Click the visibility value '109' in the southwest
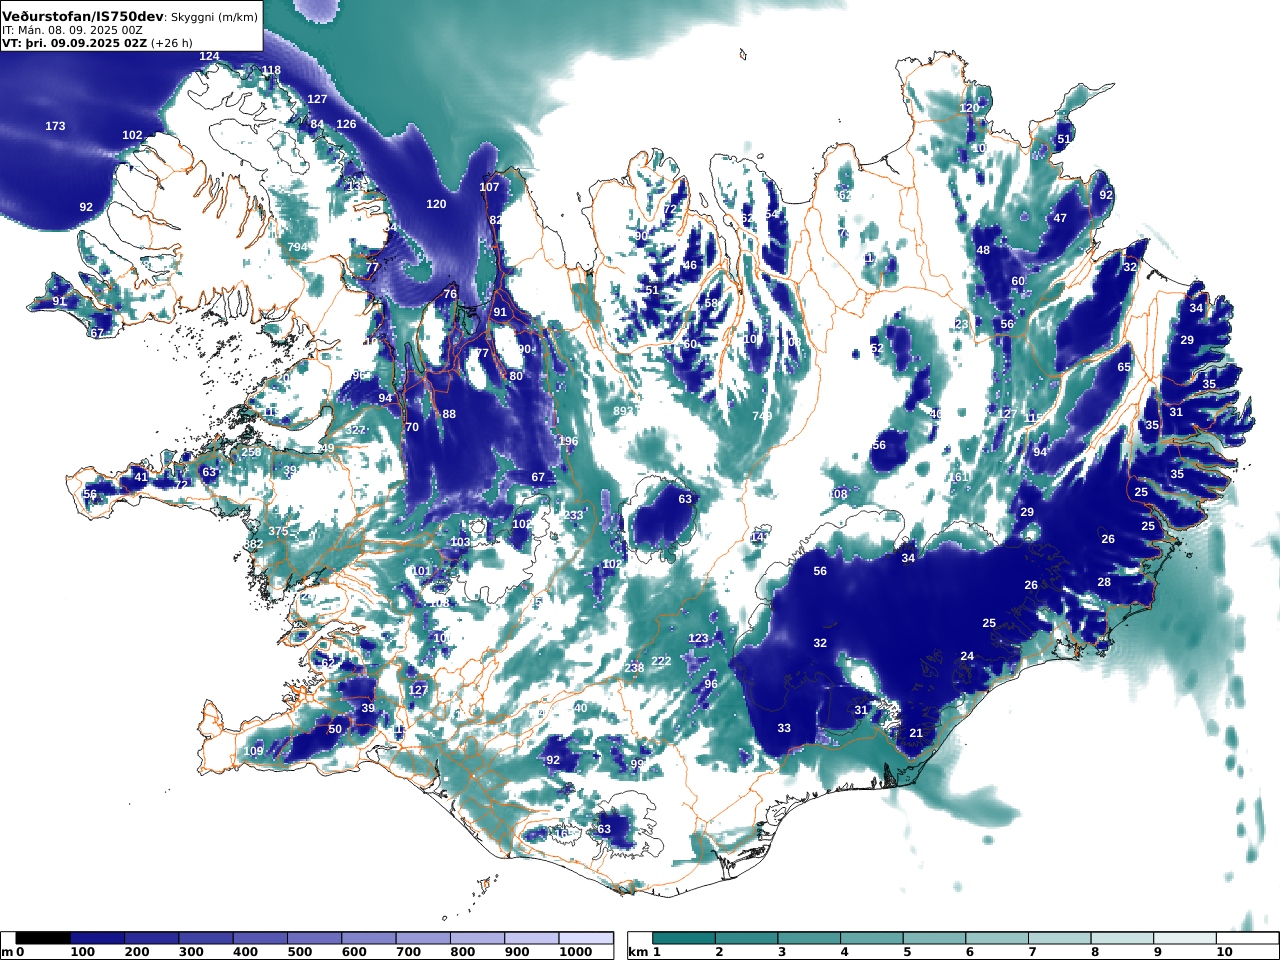This screenshot has width=1280, height=960. pos(253,751)
